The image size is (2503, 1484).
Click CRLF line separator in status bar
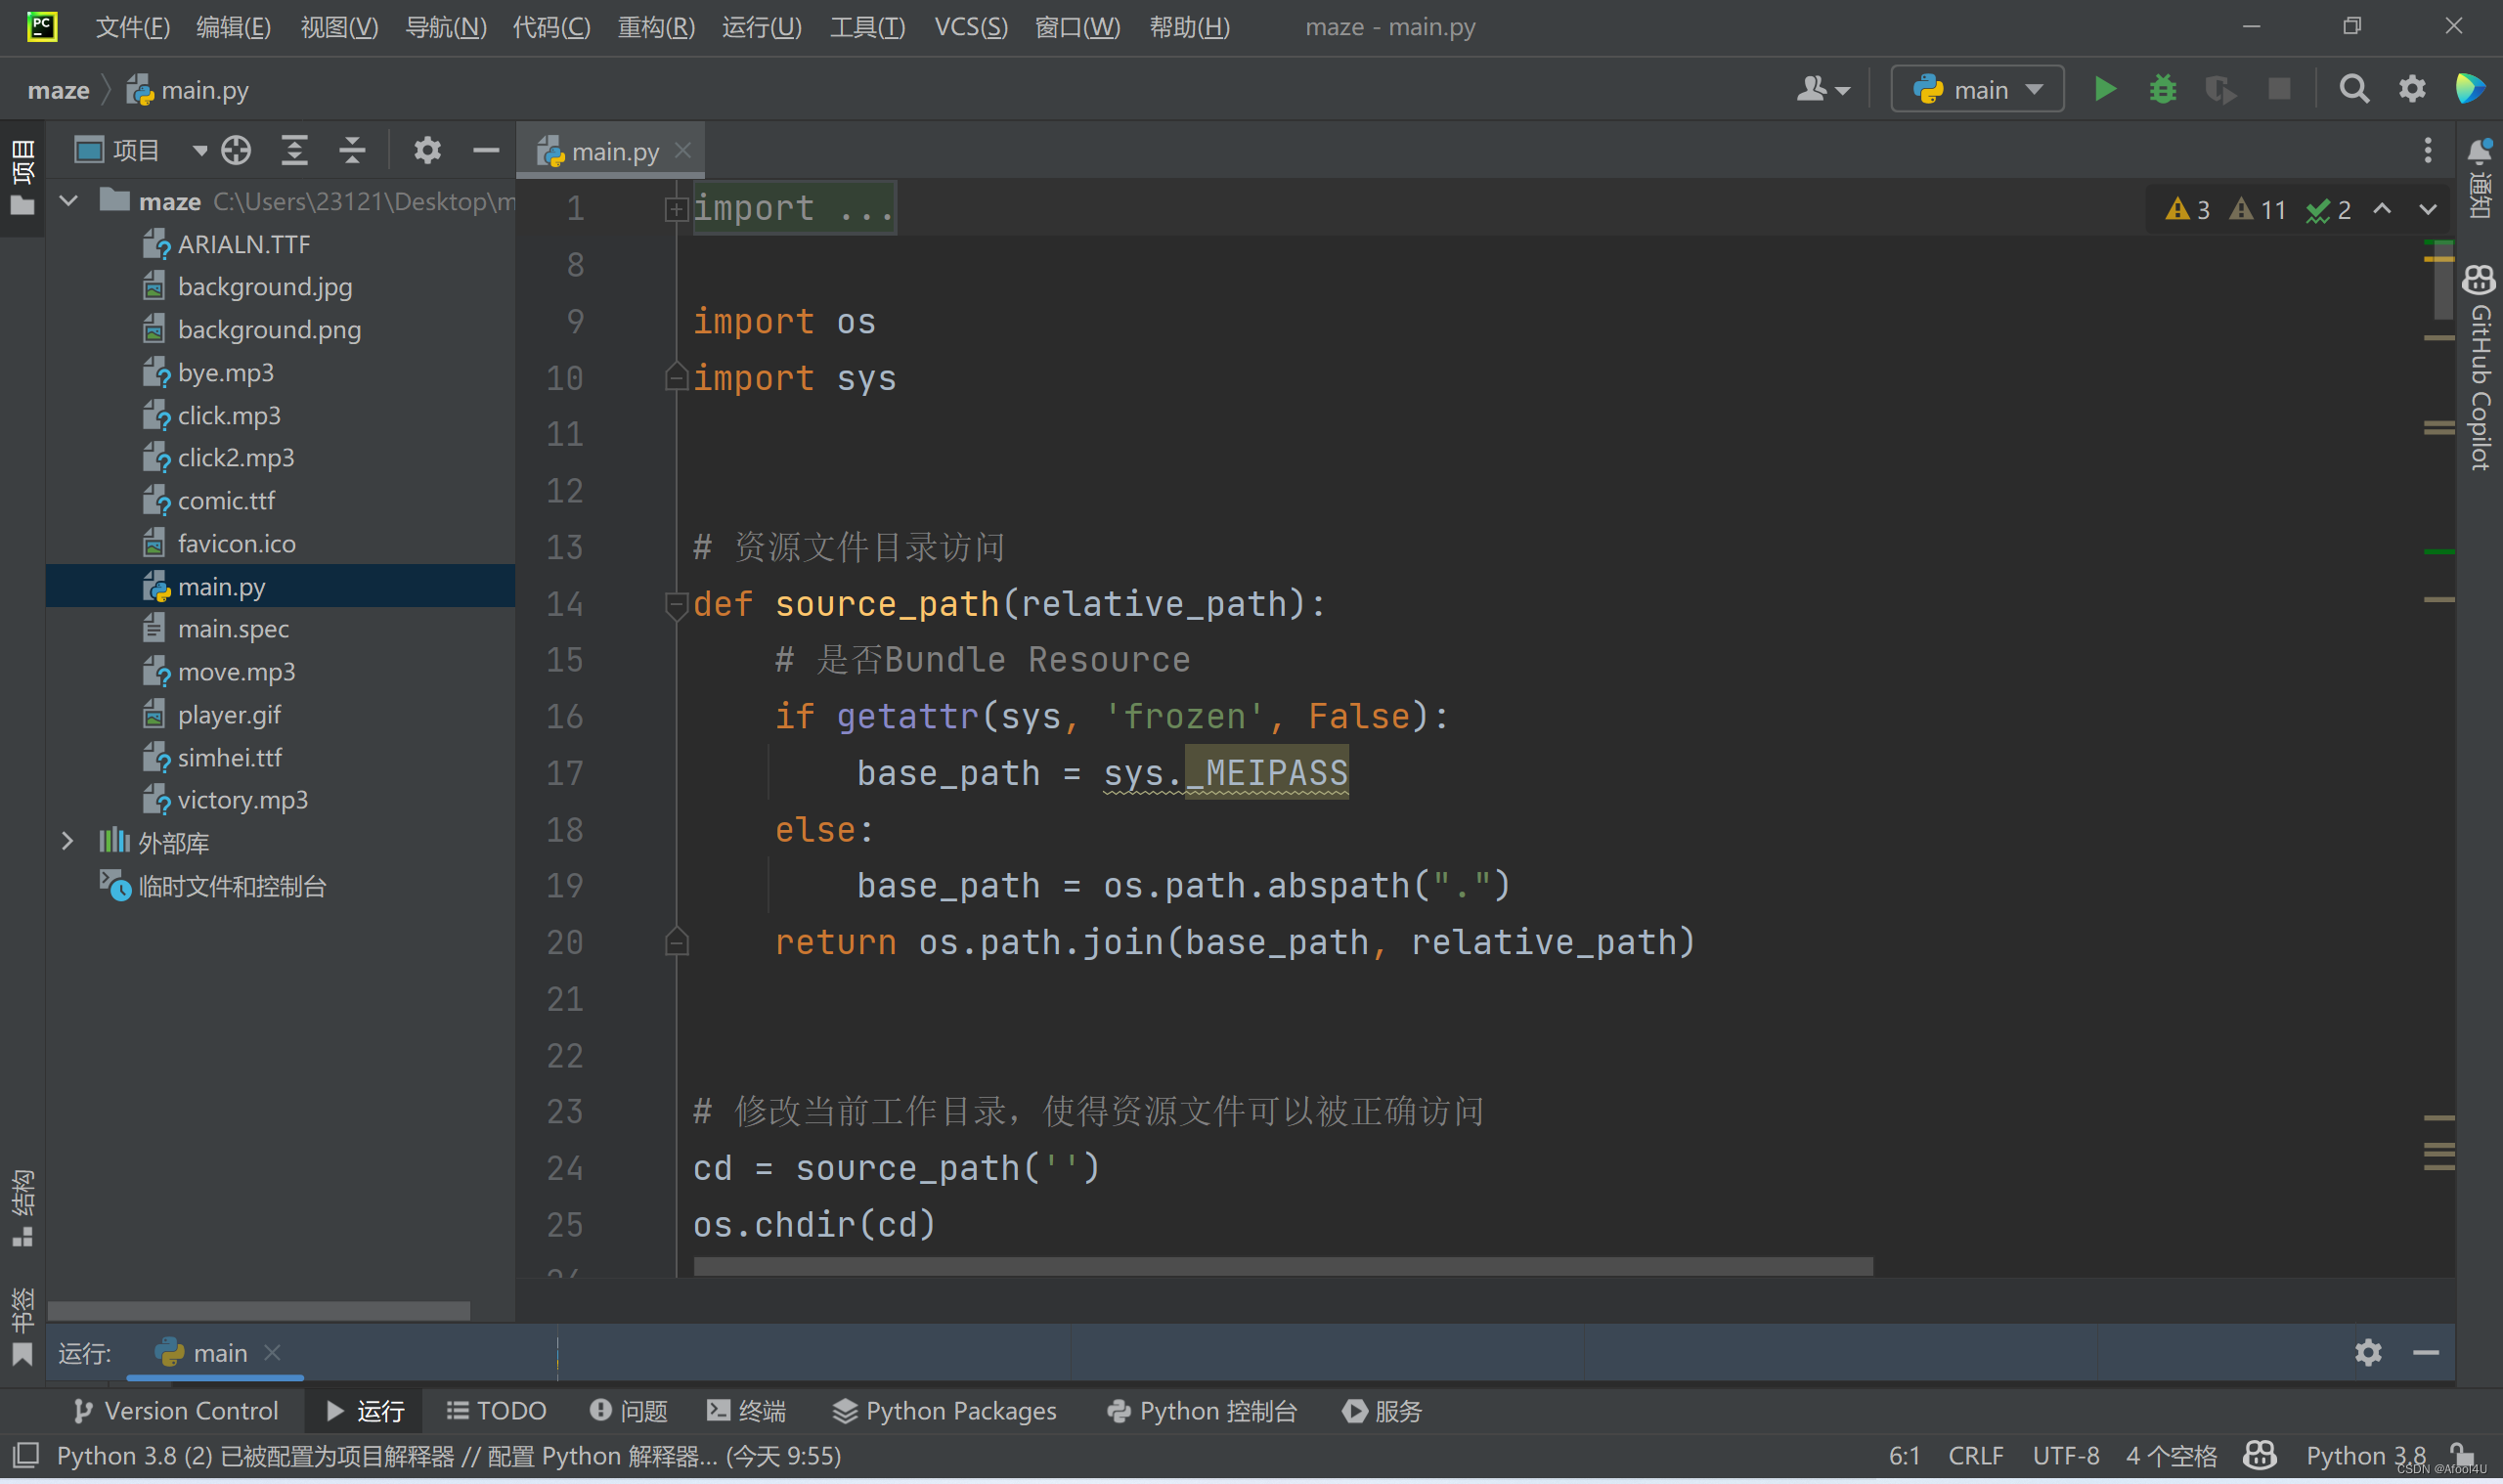point(1975,1455)
